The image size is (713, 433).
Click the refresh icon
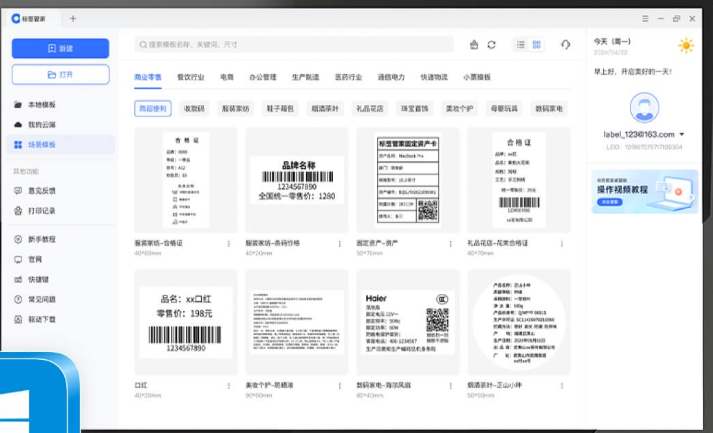pos(492,45)
